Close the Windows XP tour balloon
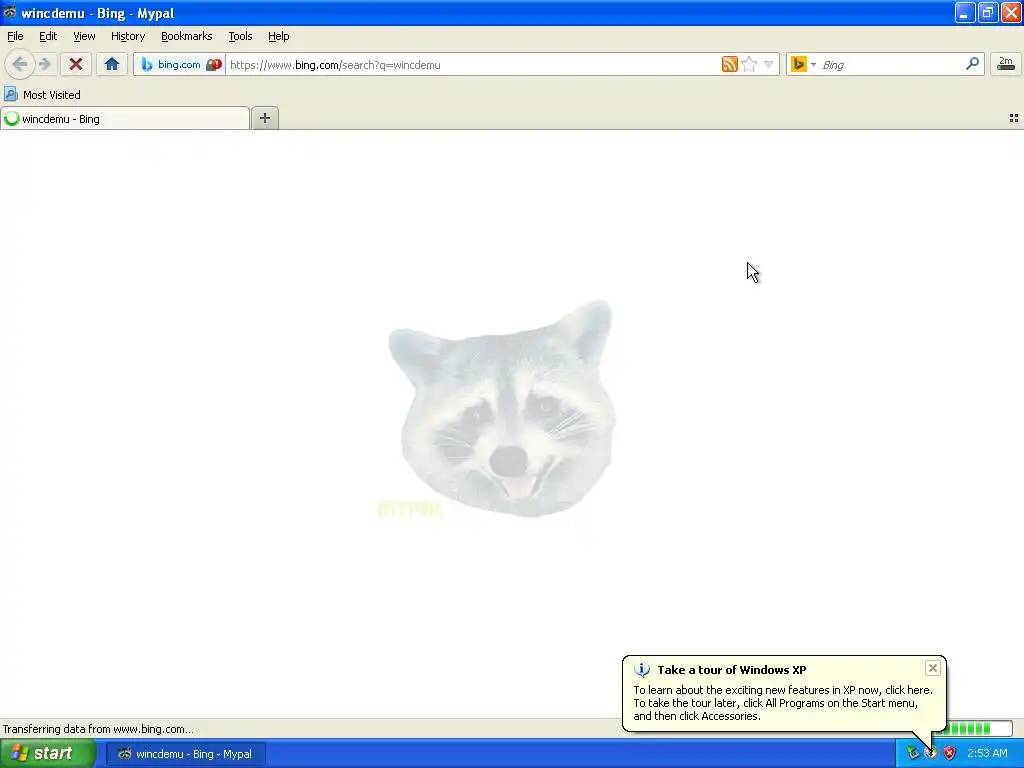The image size is (1024, 768). pos(933,667)
